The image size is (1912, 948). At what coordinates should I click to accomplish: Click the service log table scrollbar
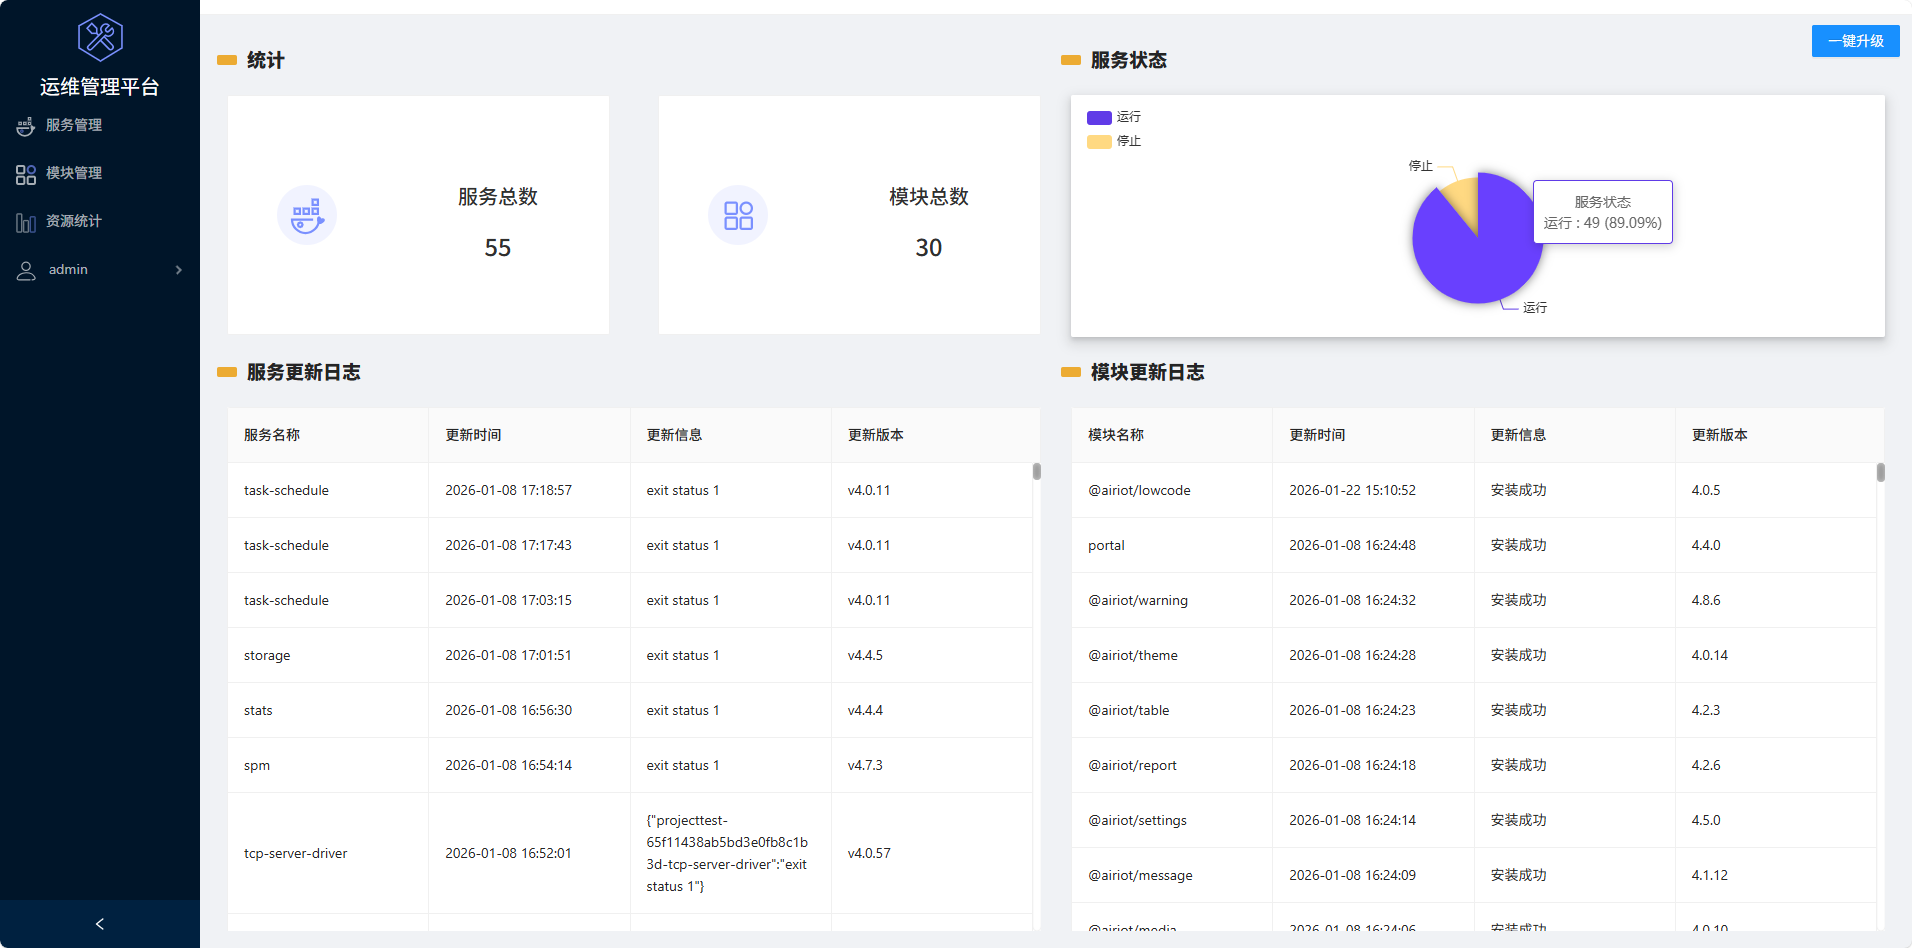(x=1037, y=471)
